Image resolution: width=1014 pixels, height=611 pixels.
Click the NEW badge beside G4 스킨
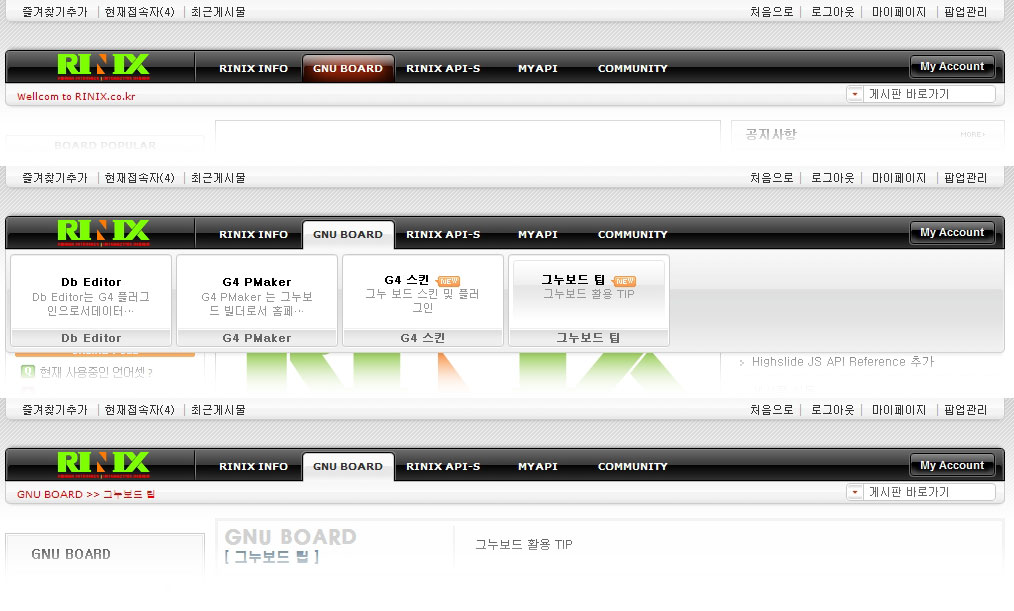(x=449, y=281)
